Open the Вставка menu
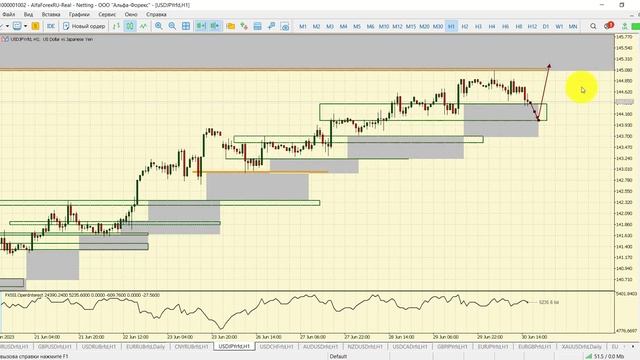The width and height of the screenshot is (640, 360). point(51,14)
